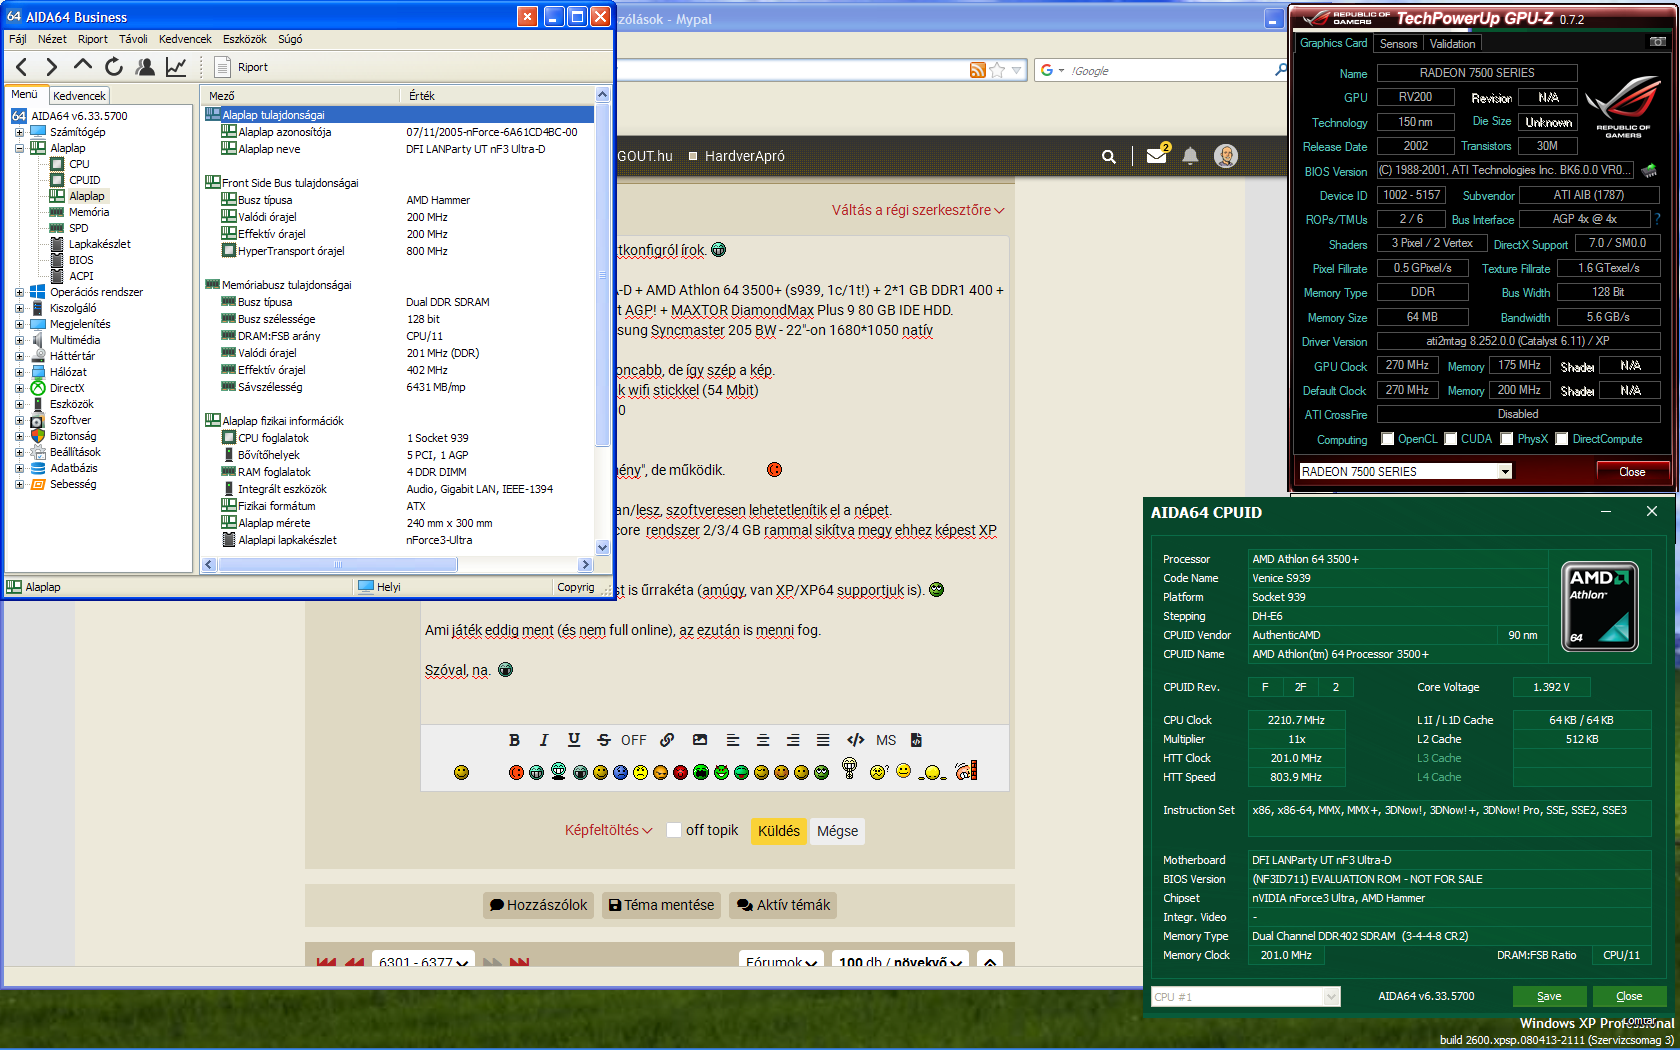Image resolution: width=1680 pixels, height=1050 pixels.
Task: Click the justify text icon in editor
Action: coord(823,740)
